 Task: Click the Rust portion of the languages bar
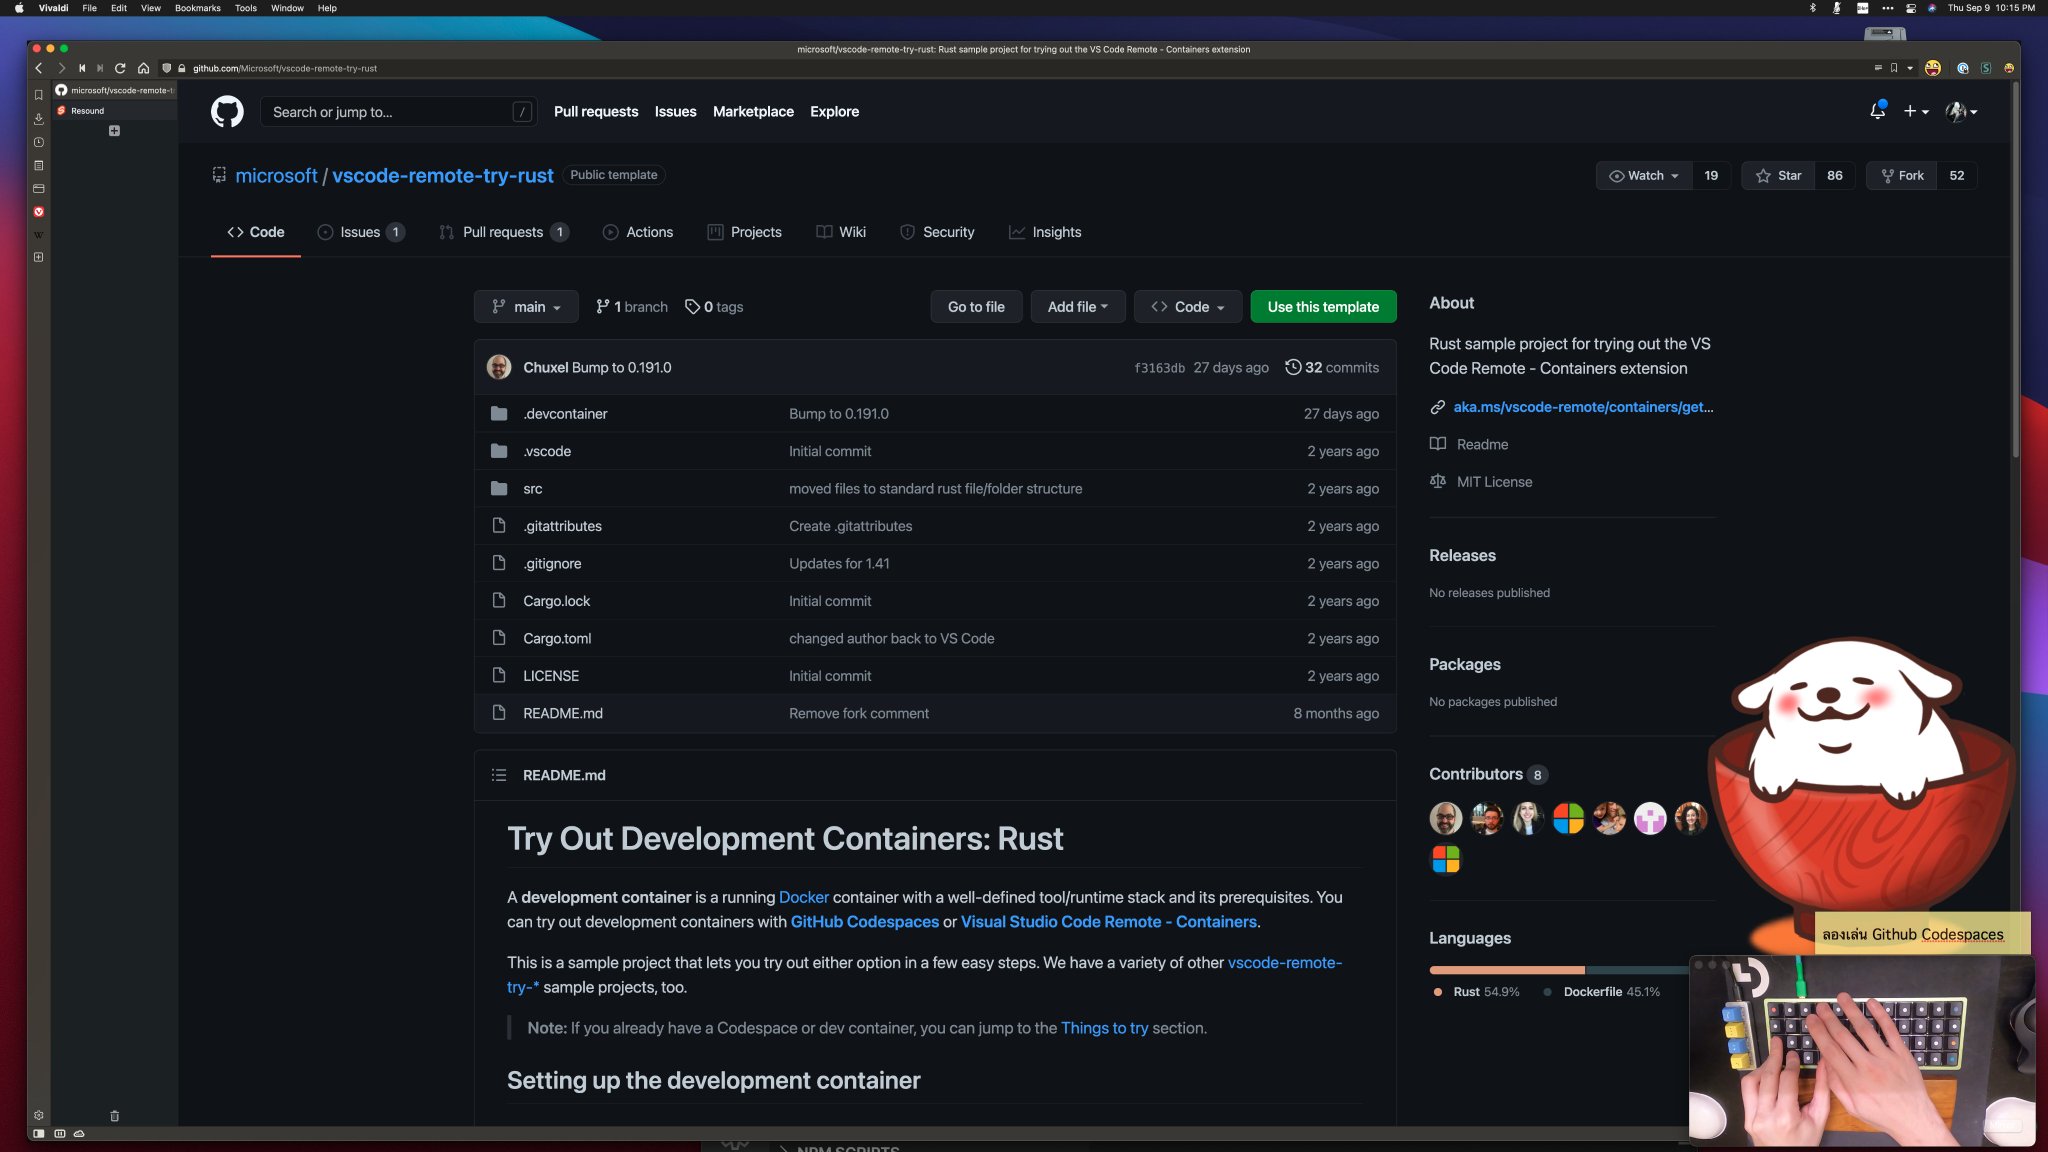(x=1505, y=970)
